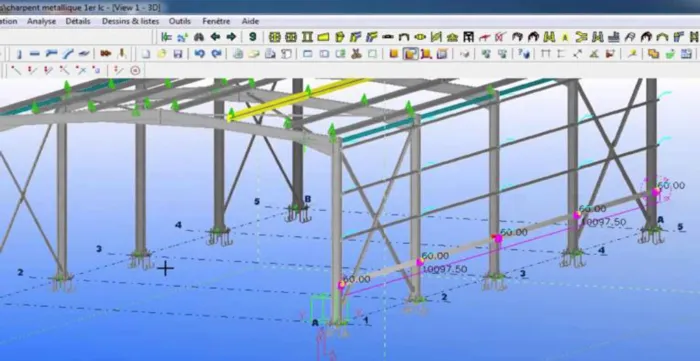Click the save diskette icon
Viewport: 700px width, 361px height.
[178, 54]
